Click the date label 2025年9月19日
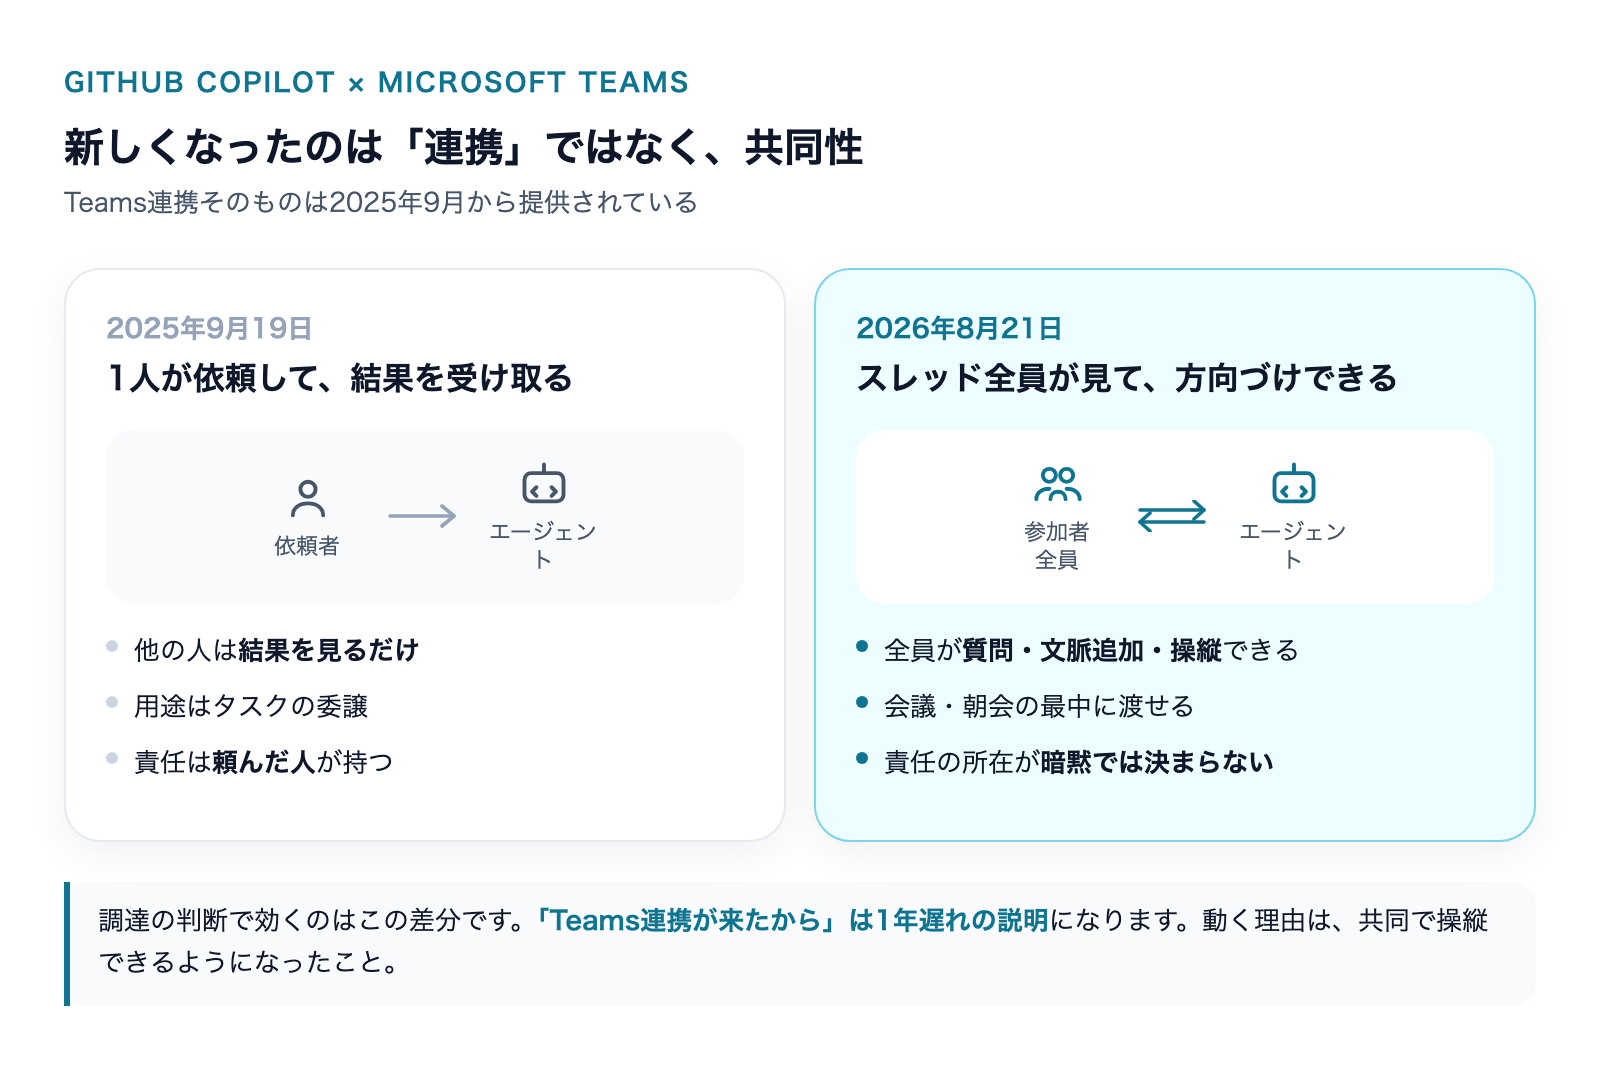 (x=209, y=328)
